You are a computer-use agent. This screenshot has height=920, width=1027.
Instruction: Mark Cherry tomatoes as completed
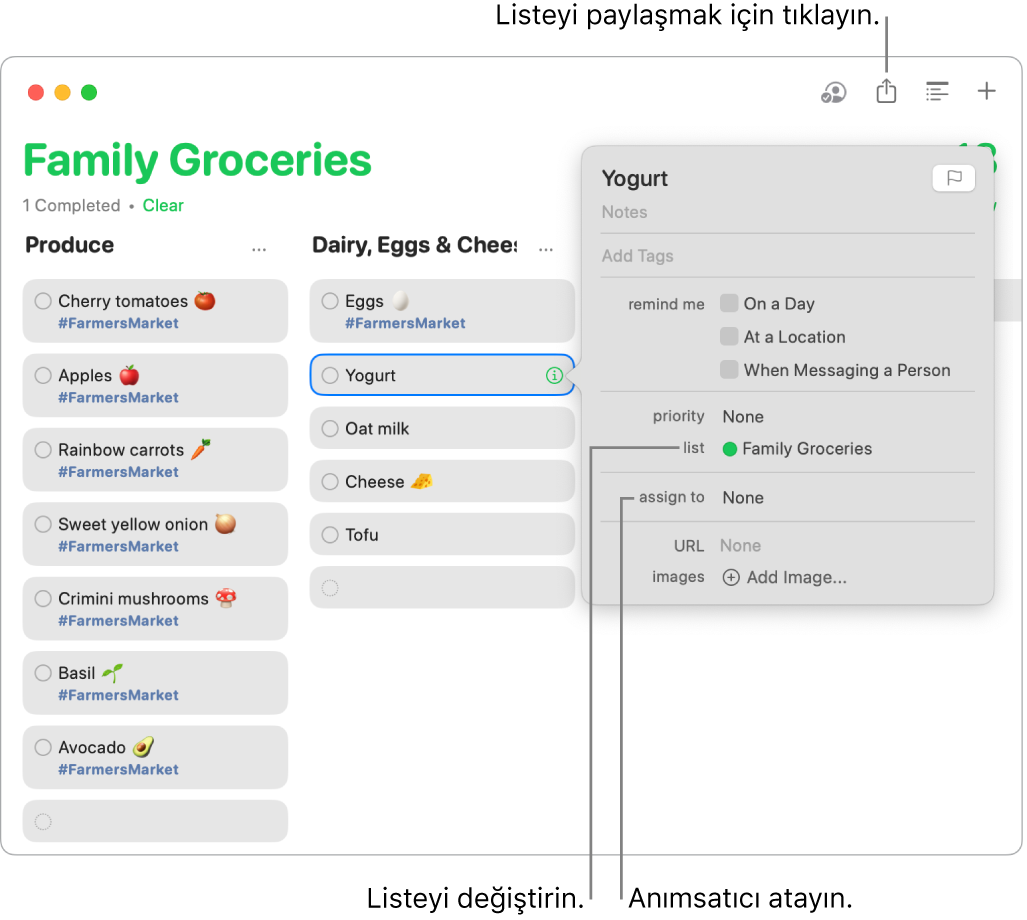pyautogui.click(x=43, y=301)
